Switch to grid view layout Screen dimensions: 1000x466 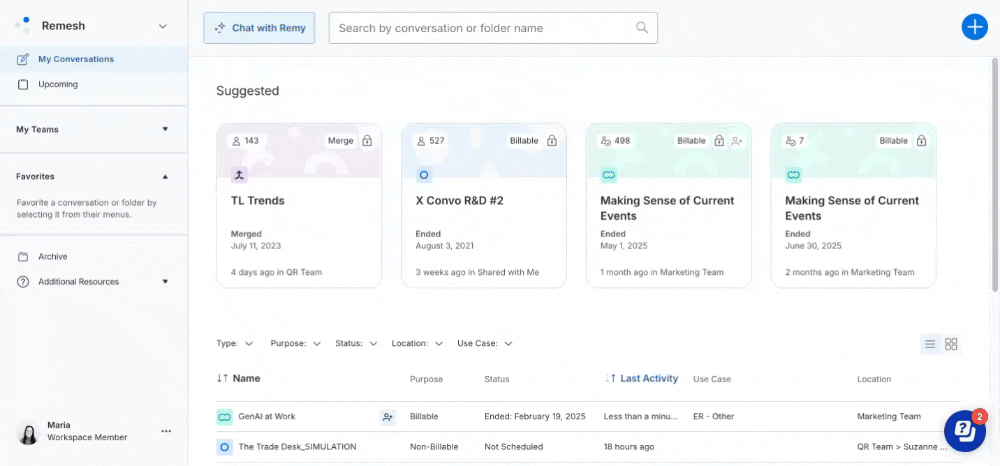click(x=951, y=344)
